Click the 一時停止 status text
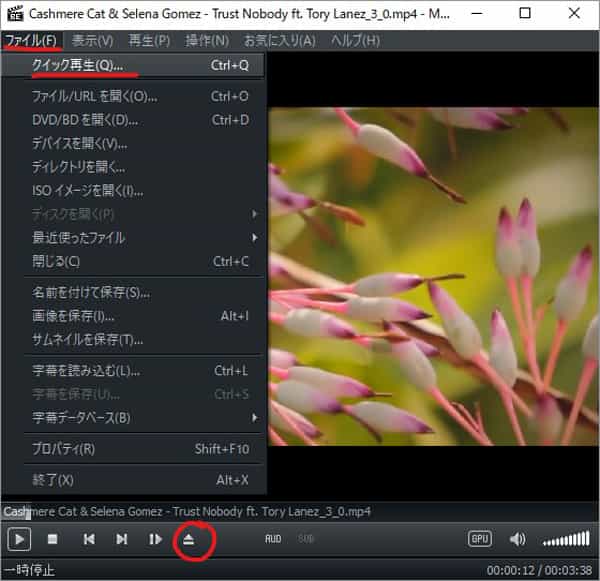This screenshot has width=600, height=581. (x=30, y=570)
